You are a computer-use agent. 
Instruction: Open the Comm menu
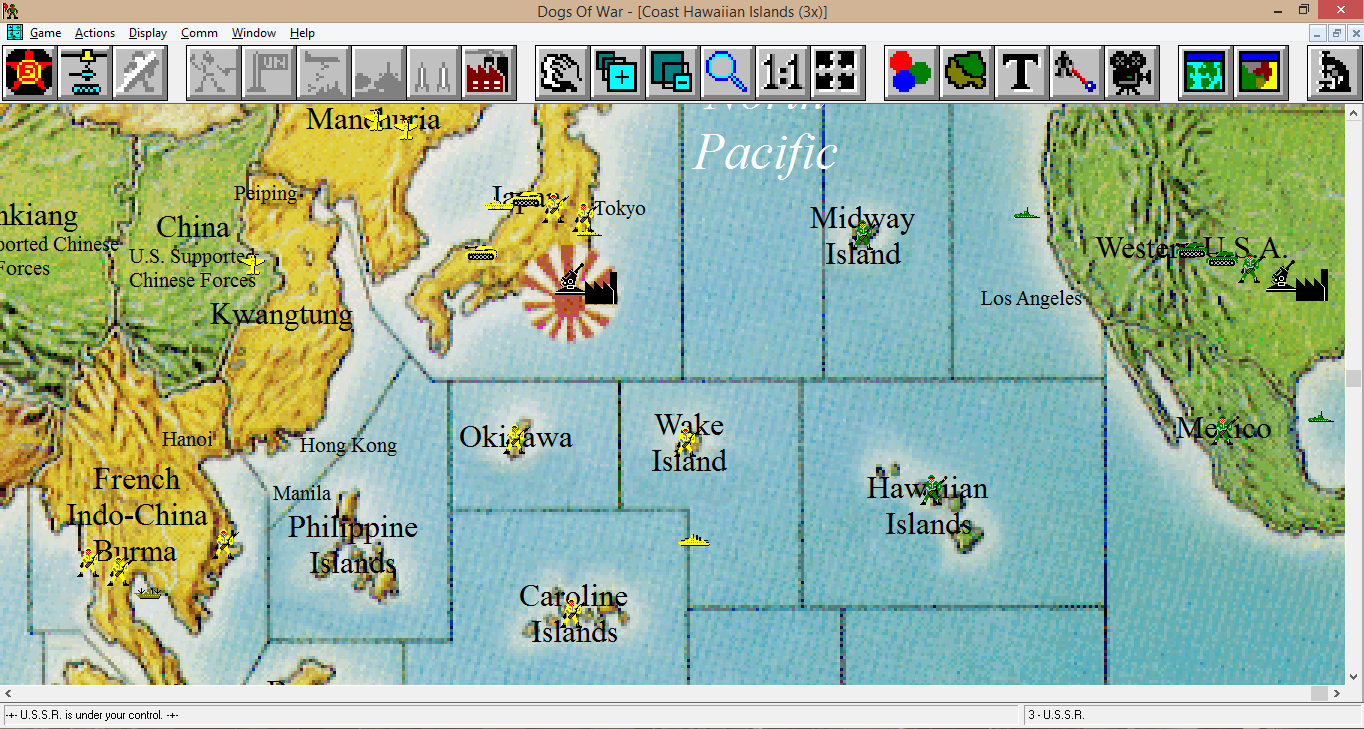coord(199,33)
